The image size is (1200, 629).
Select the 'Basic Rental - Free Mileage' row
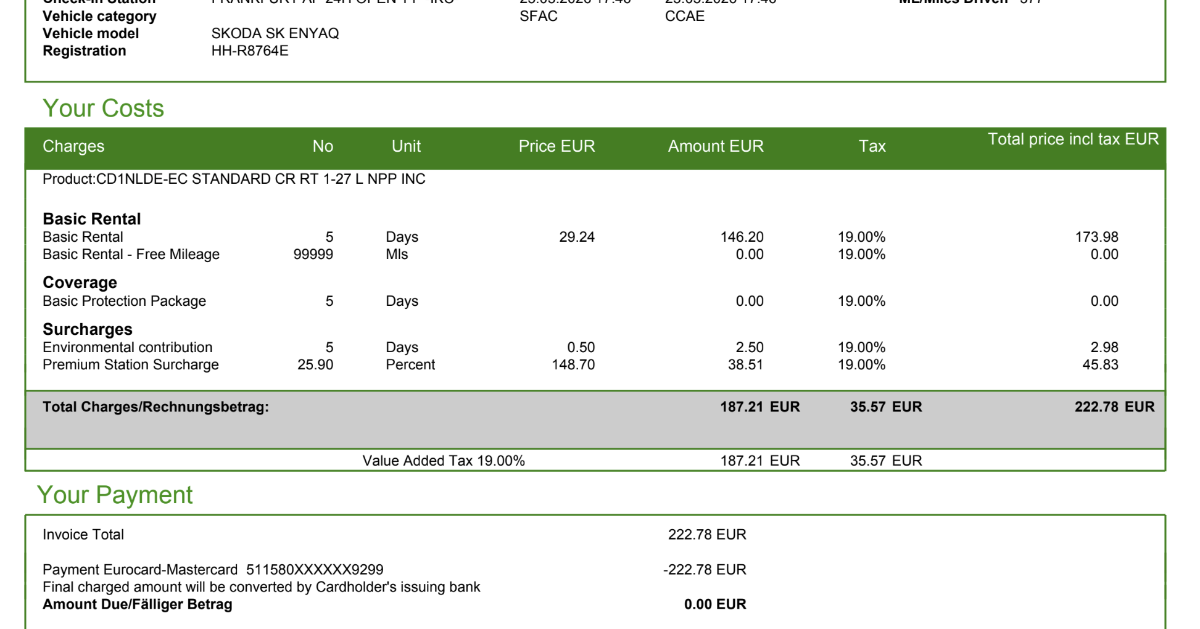[x=595, y=254]
